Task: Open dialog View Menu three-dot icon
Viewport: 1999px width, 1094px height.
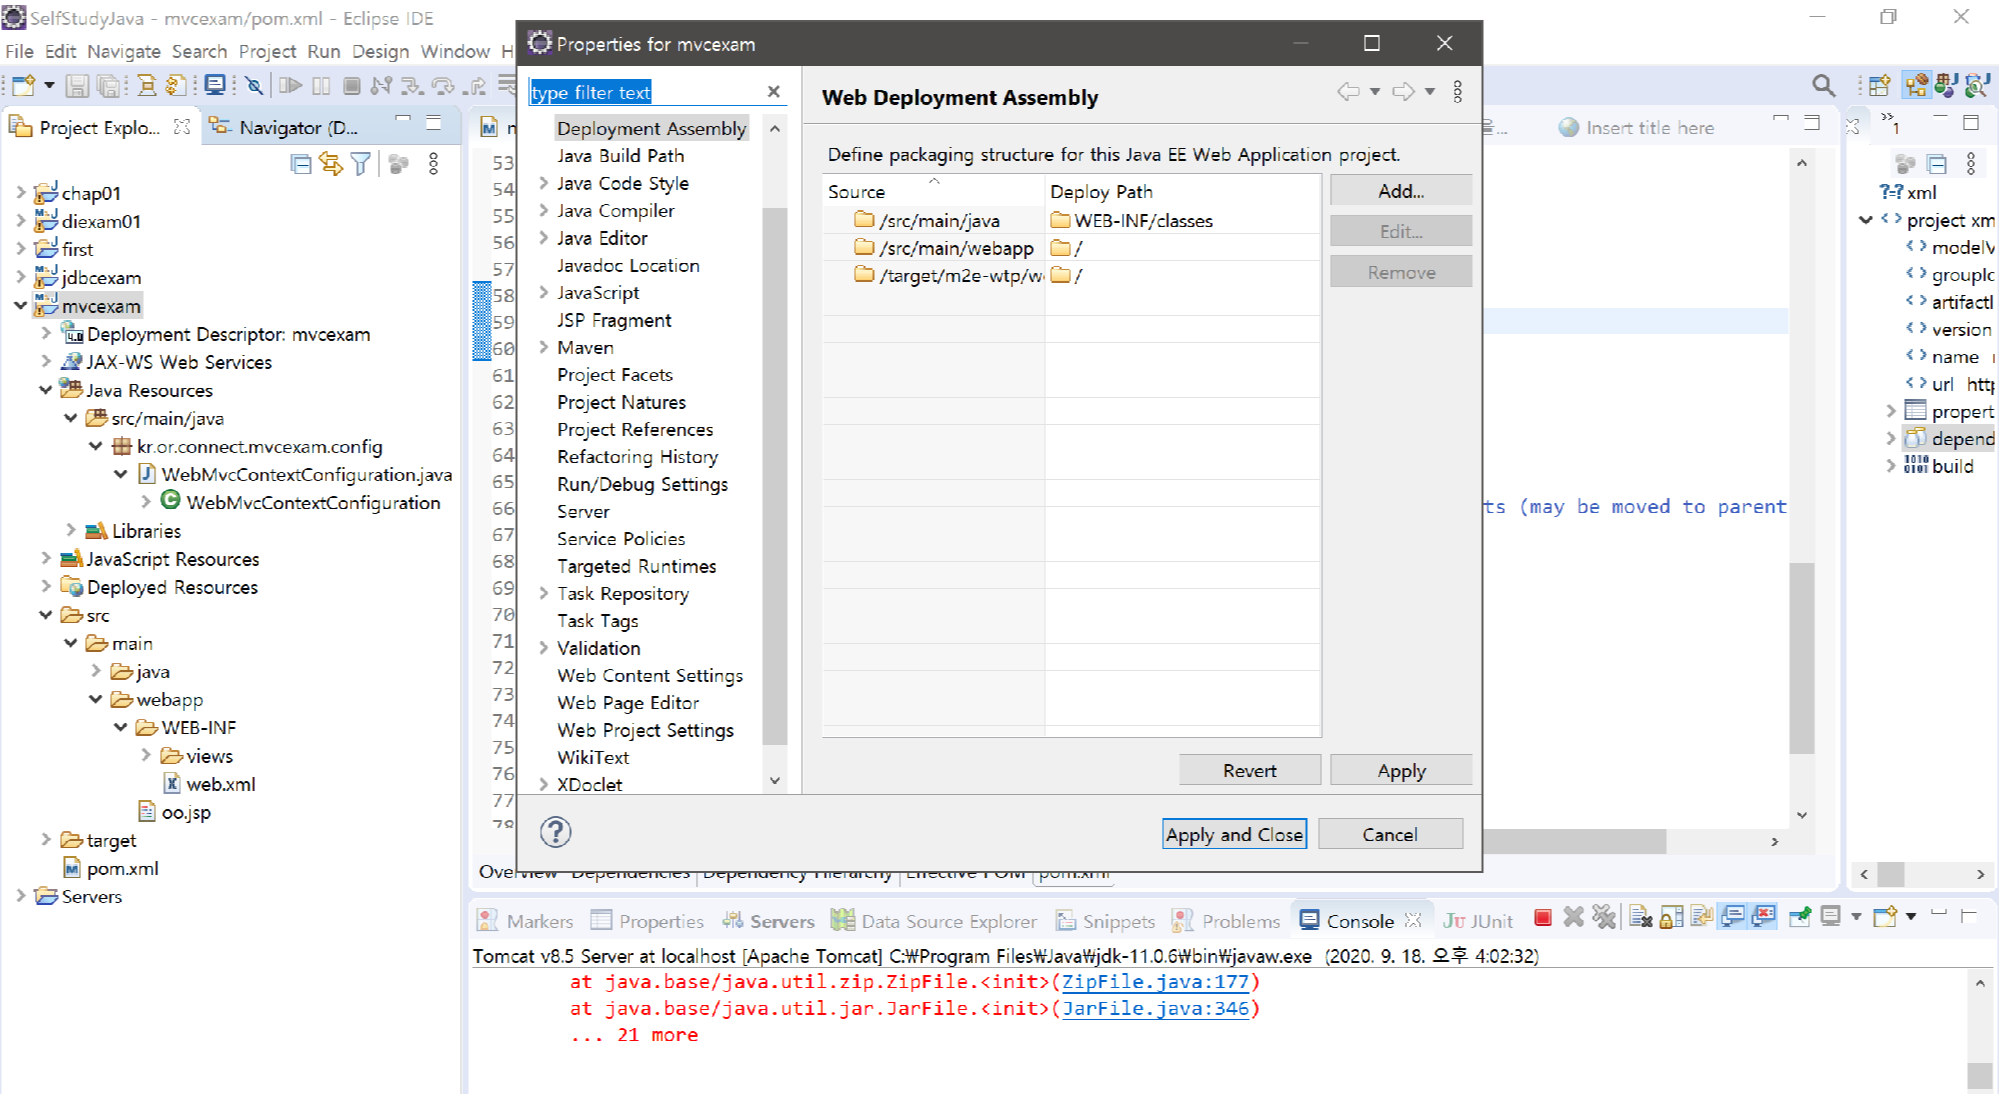Action: coord(1458,92)
